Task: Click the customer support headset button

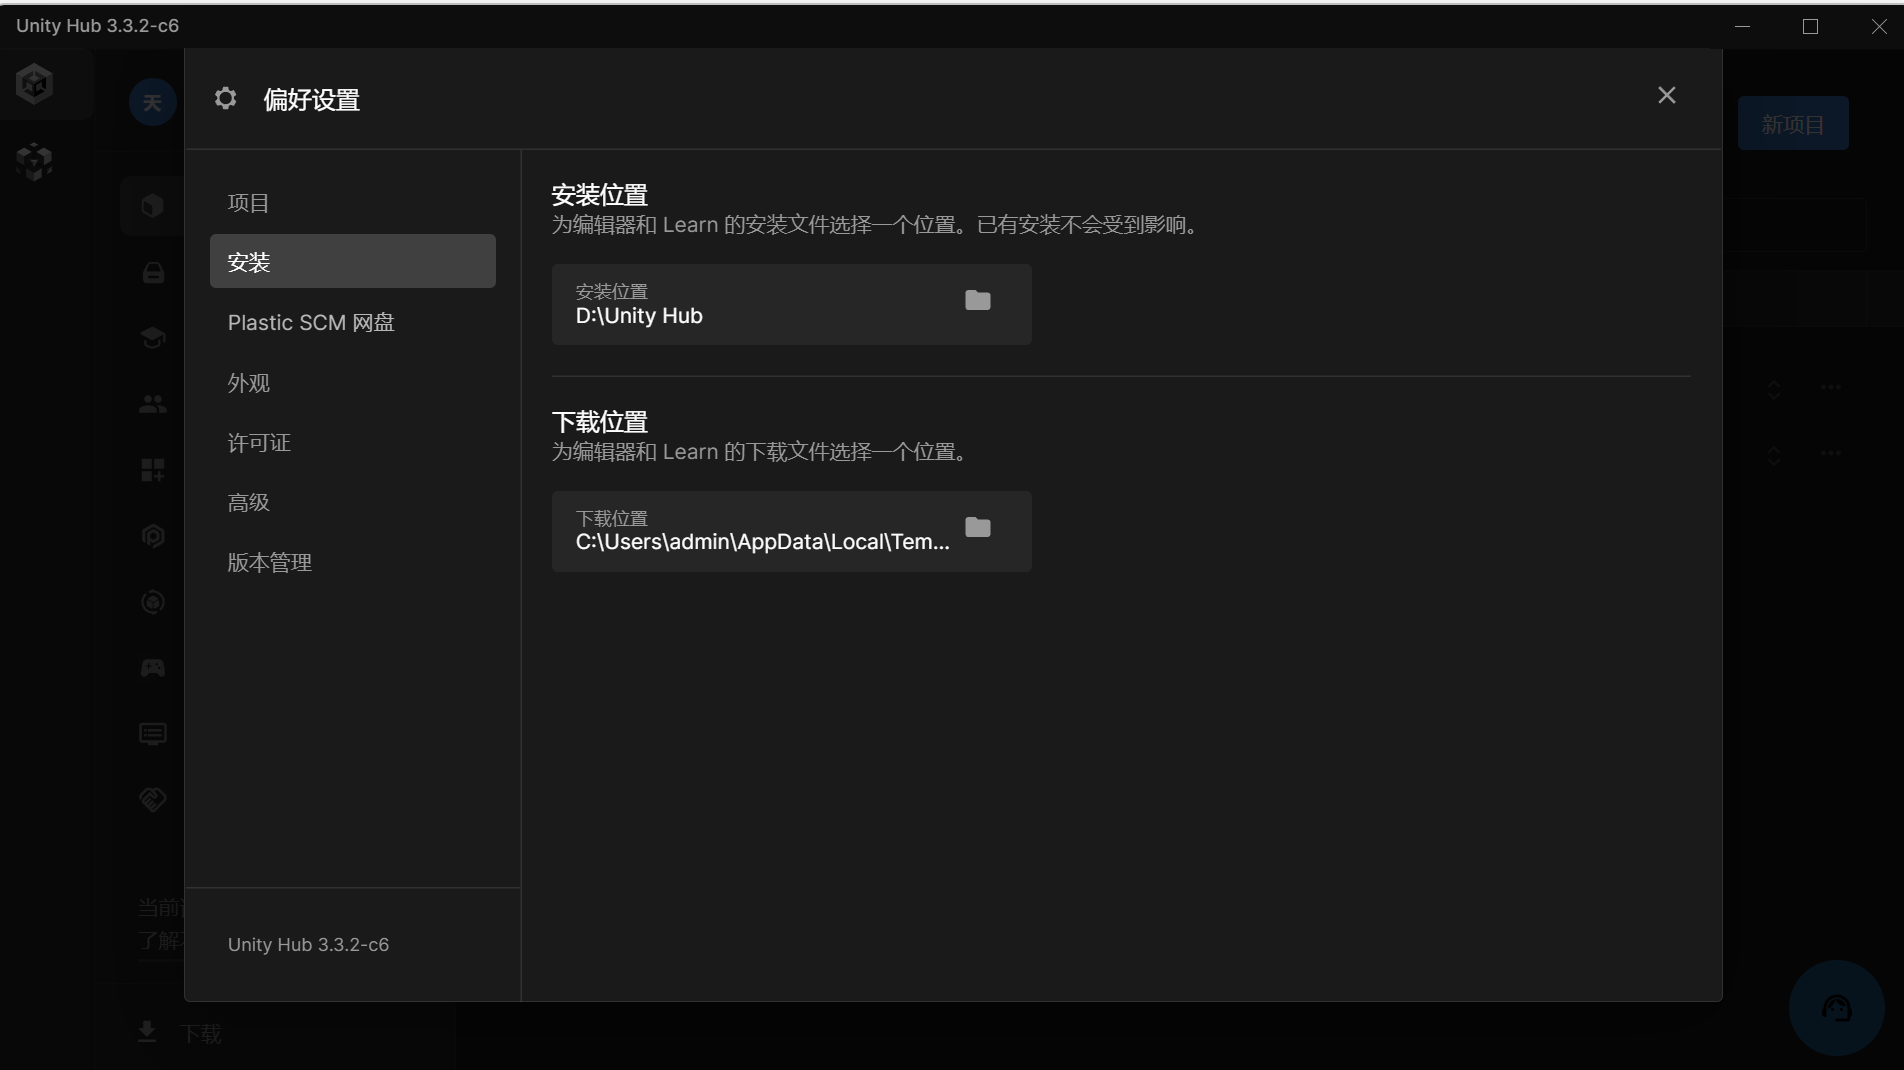Action: (x=1836, y=1008)
